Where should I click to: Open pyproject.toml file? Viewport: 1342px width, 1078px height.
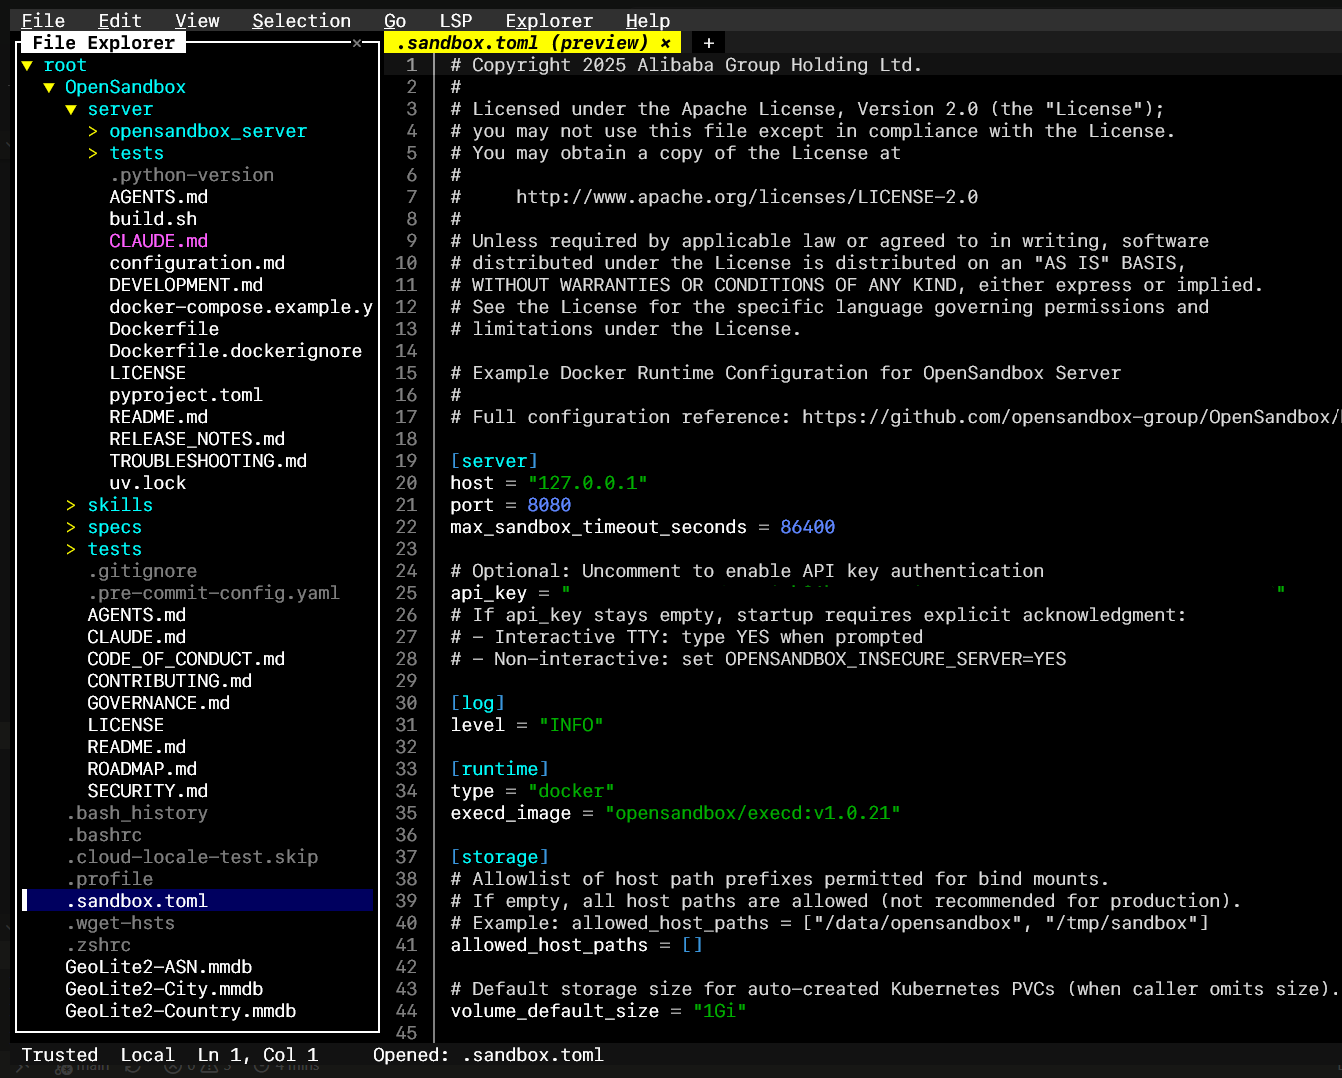coord(186,395)
